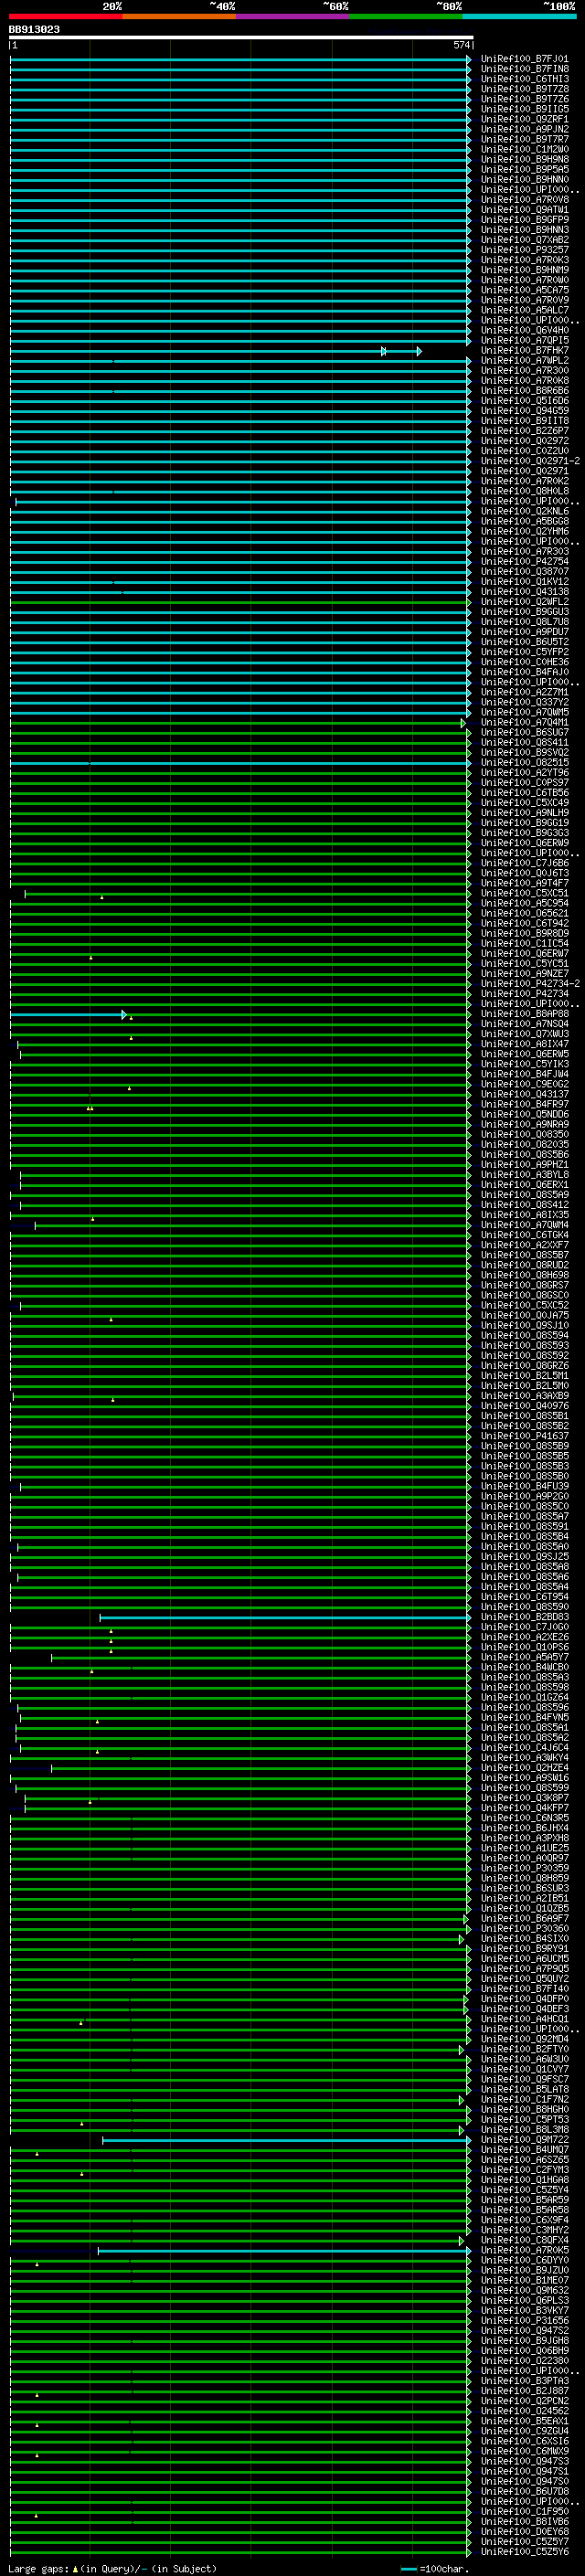Click the purple ~60% identity legend segment
Screen dimensions: 585x2576
tap(292, 16)
